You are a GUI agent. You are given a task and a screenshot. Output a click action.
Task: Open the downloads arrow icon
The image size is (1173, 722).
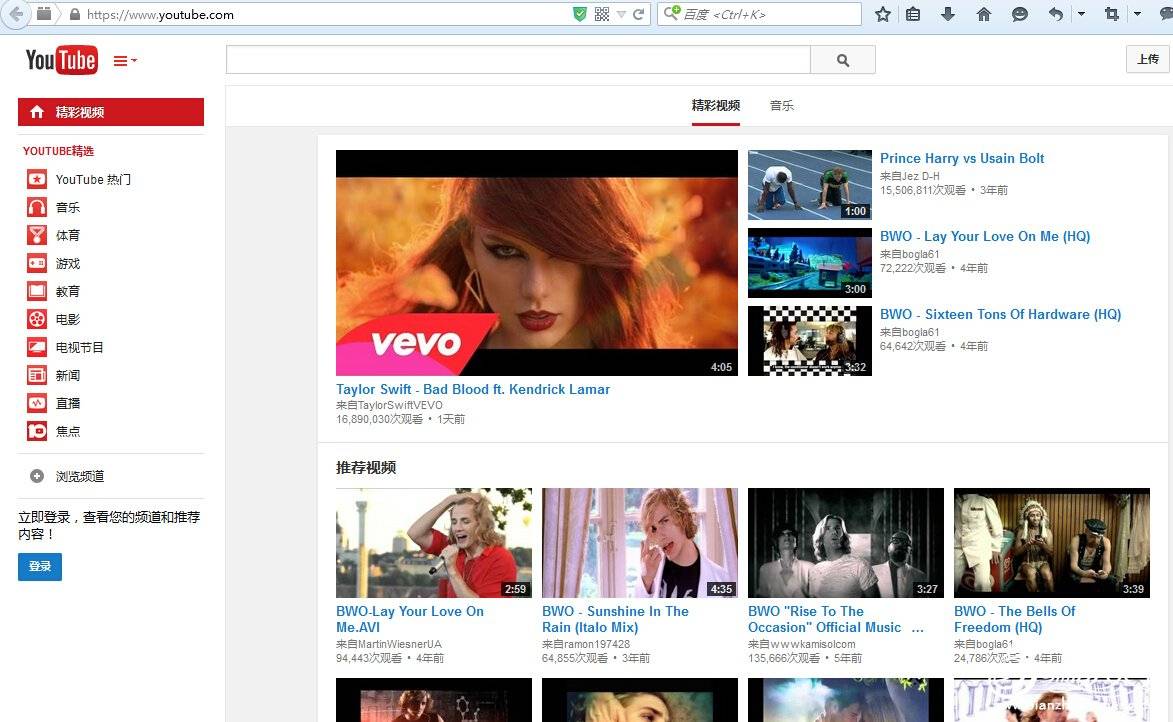(948, 14)
